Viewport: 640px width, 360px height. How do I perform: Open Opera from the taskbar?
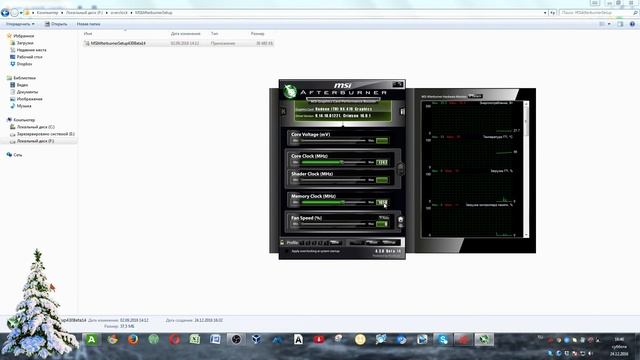point(175,339)
